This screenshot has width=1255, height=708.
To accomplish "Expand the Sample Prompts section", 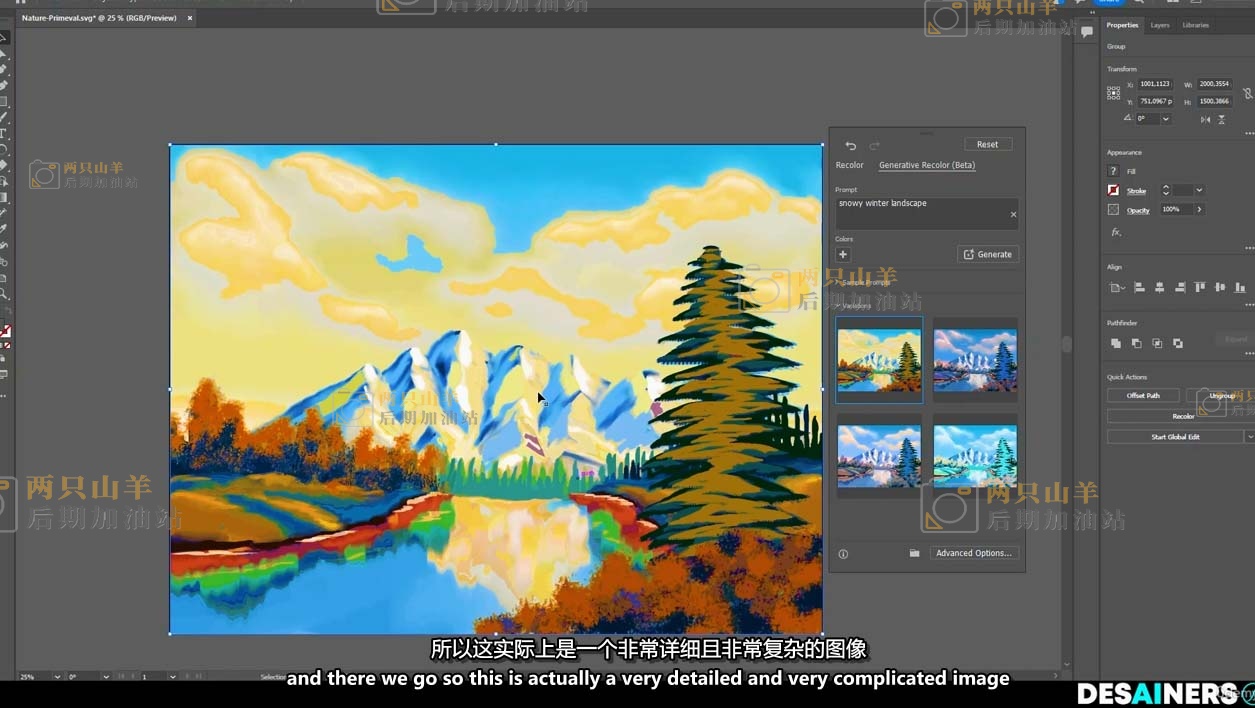I will coord(838,283).
